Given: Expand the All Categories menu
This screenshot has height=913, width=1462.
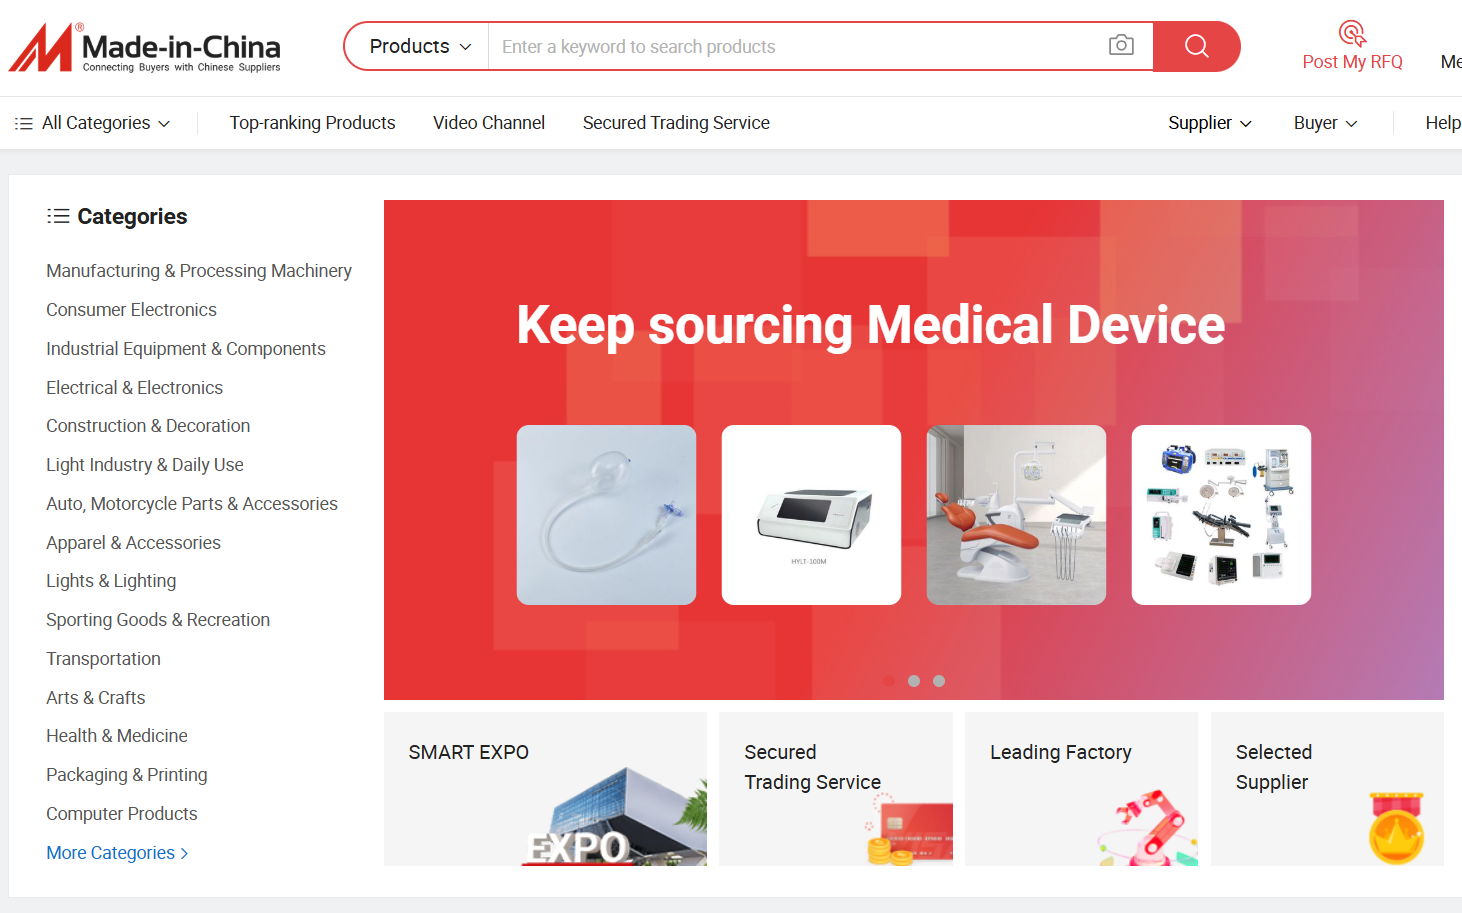Looking at the screenshot, I should (x=93, y=123).
